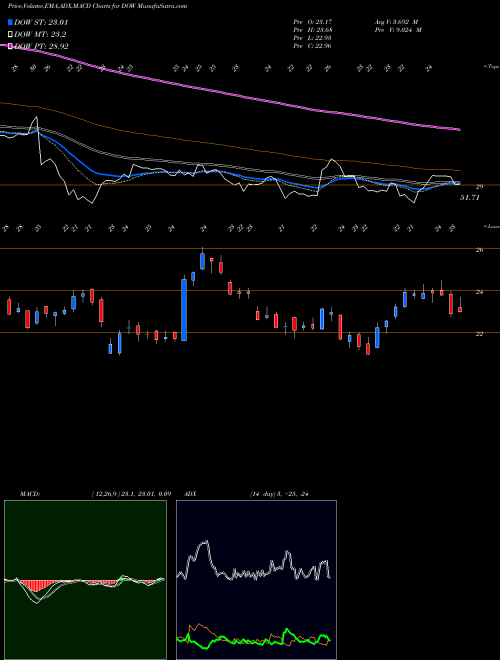This screenshot has width=500, height=660.
Task: Select the 'DOW ST: 23.01' legend text
Action: coord(41,23)
